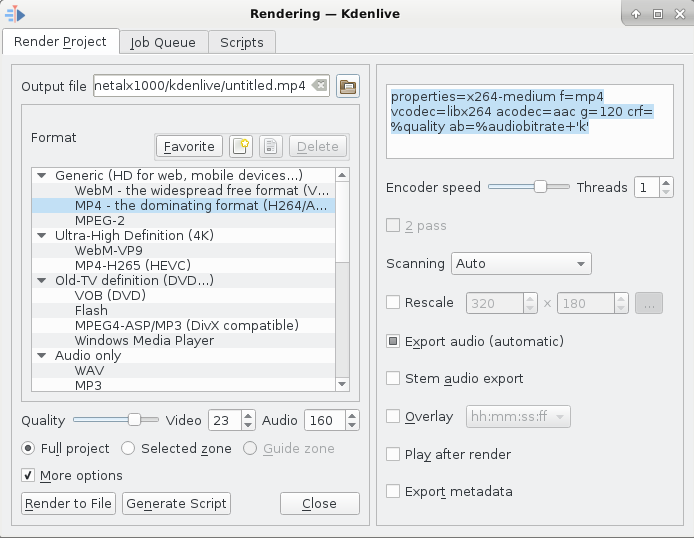Select WebM-VP9 profile

coord(184,250)
